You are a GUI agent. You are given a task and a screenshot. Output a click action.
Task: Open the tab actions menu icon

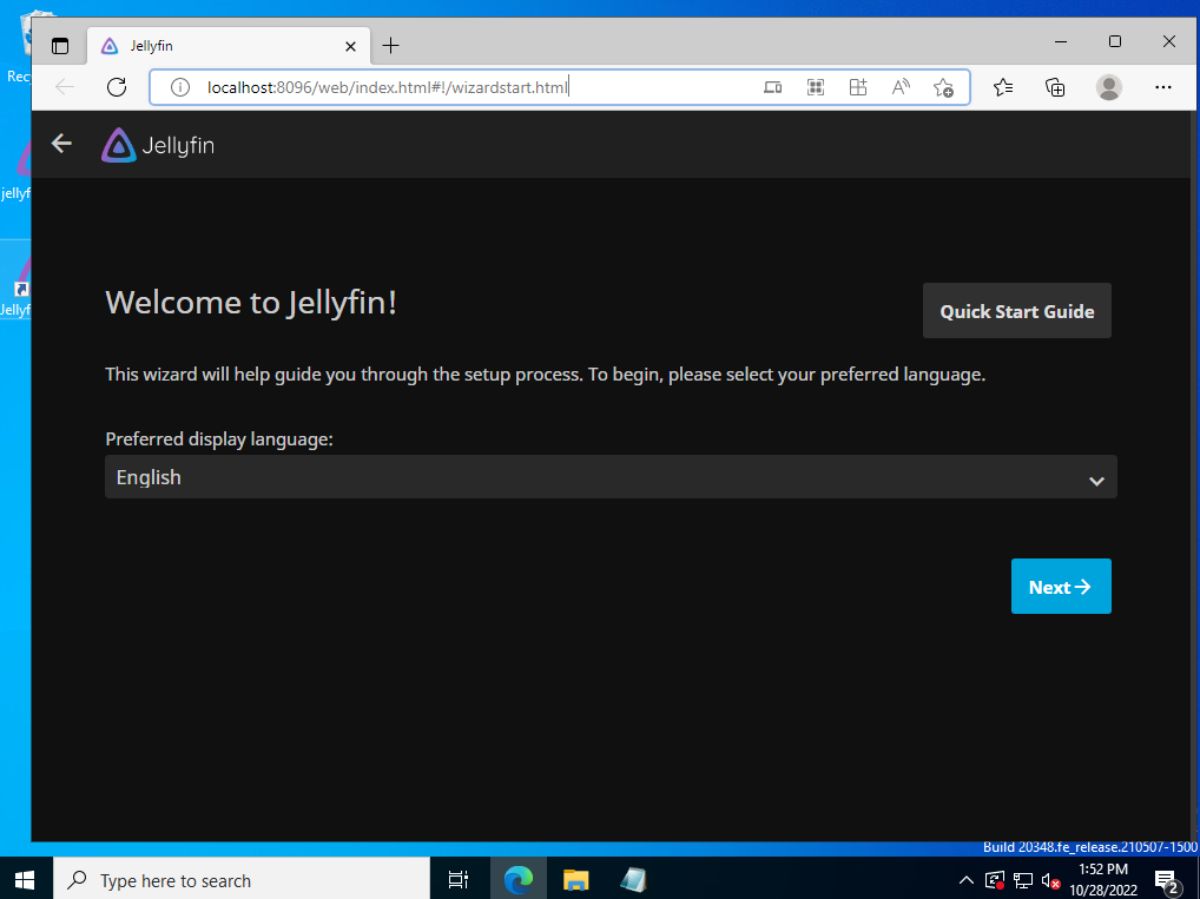point(60,46)
